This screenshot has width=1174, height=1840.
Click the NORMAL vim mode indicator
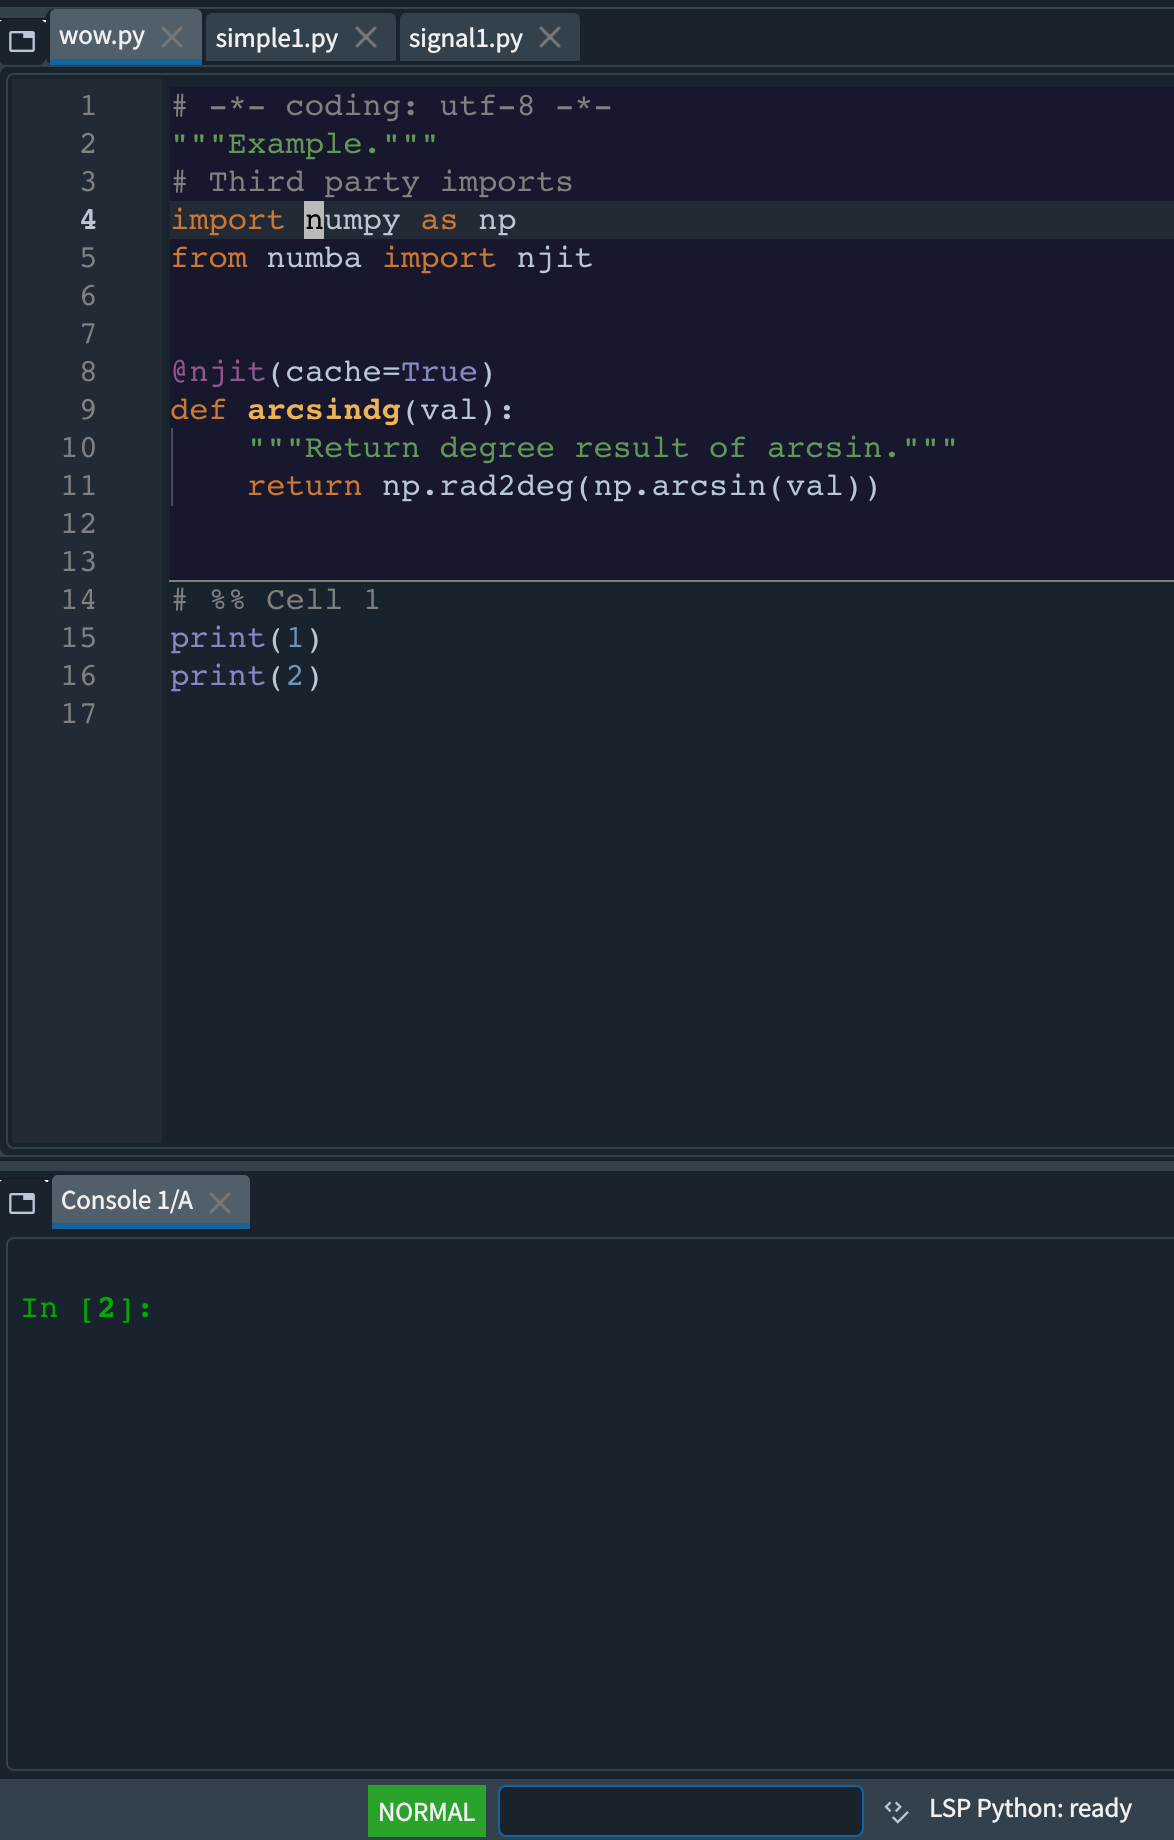[x=427, y=1811]
